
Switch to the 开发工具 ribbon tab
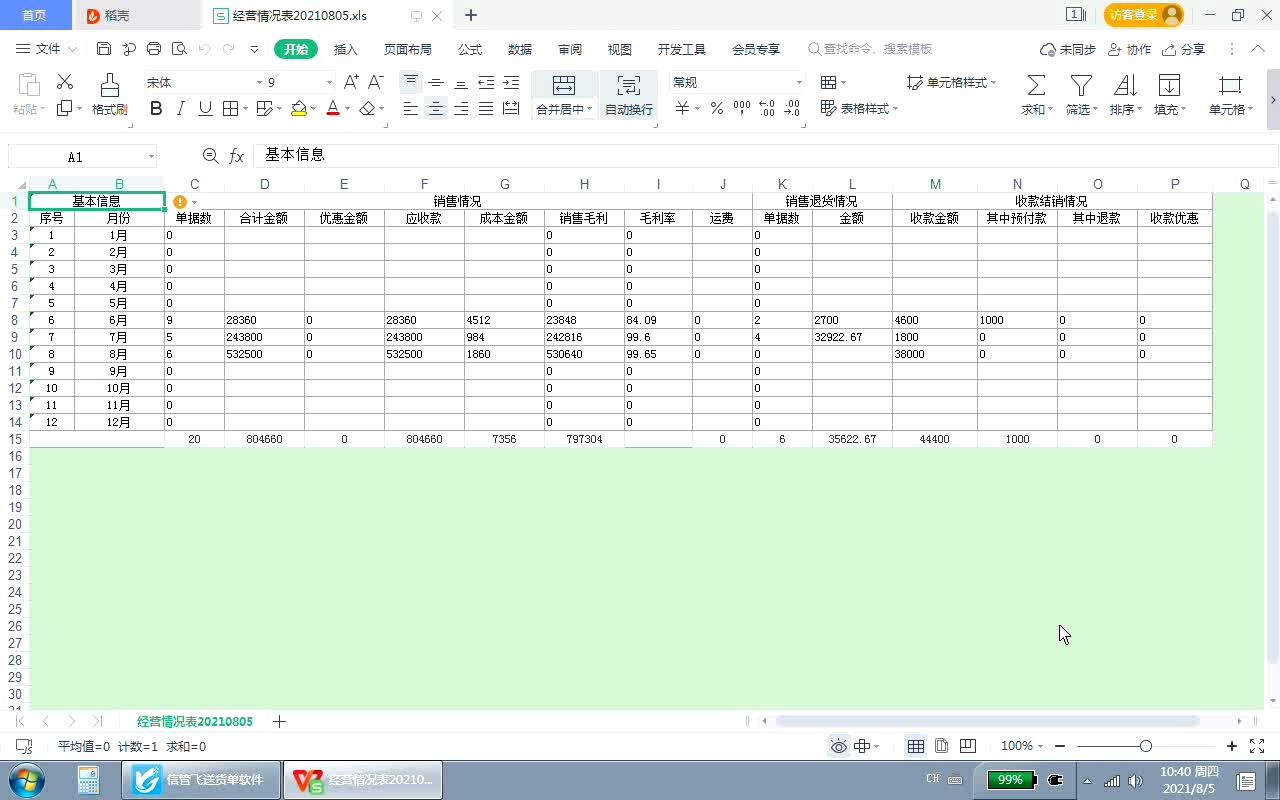pos(682,49)
